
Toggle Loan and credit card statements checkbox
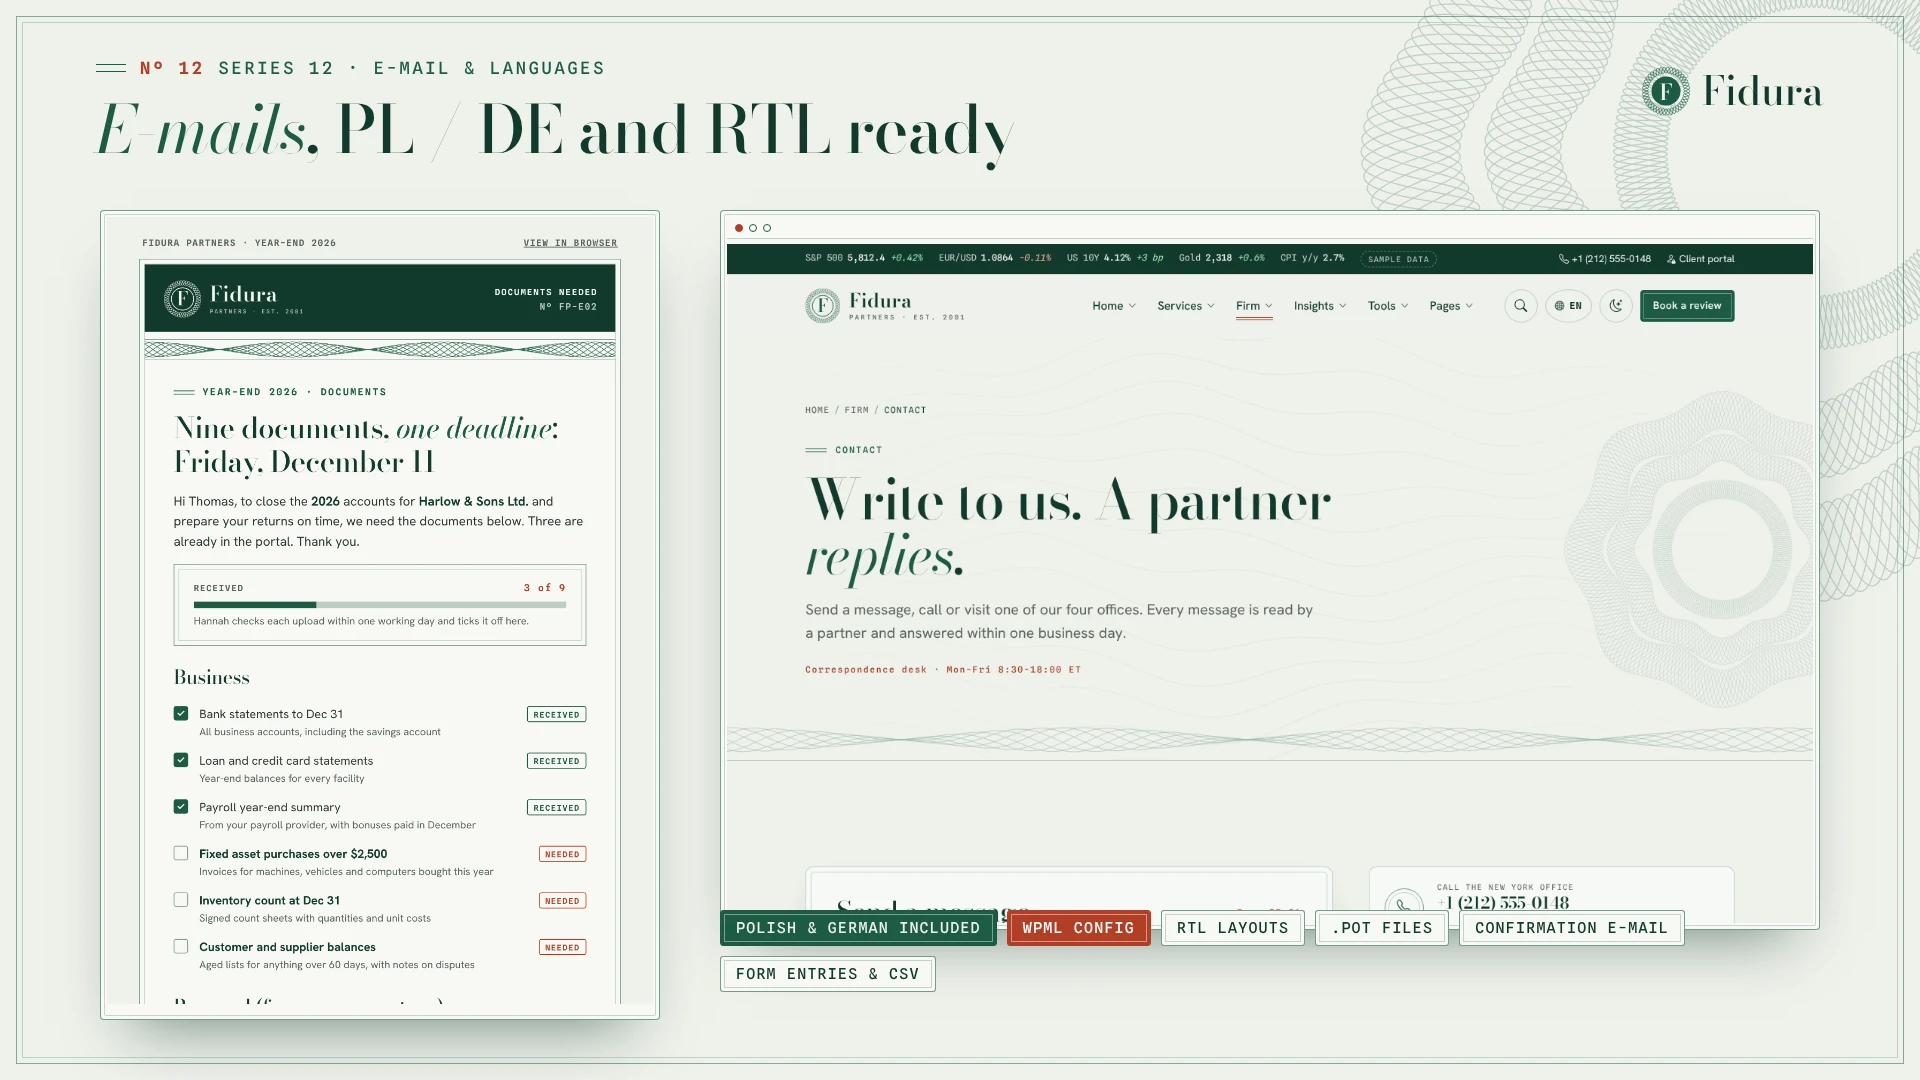point(181,761)
